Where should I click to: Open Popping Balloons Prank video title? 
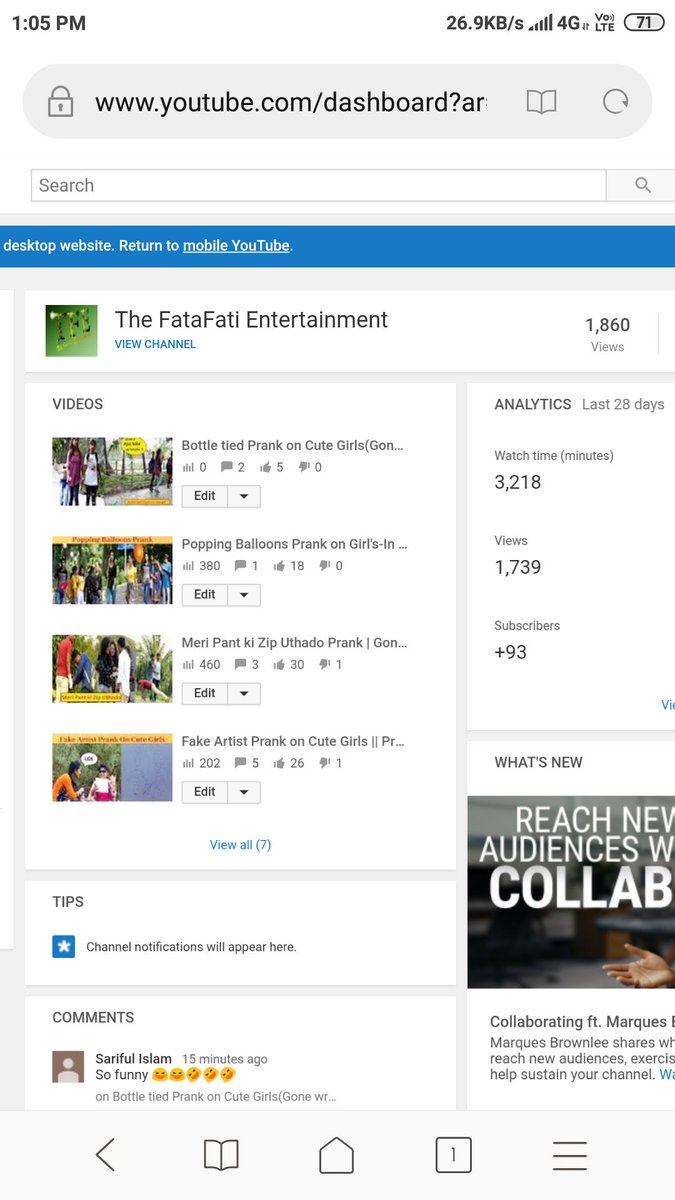click(295, 545)
